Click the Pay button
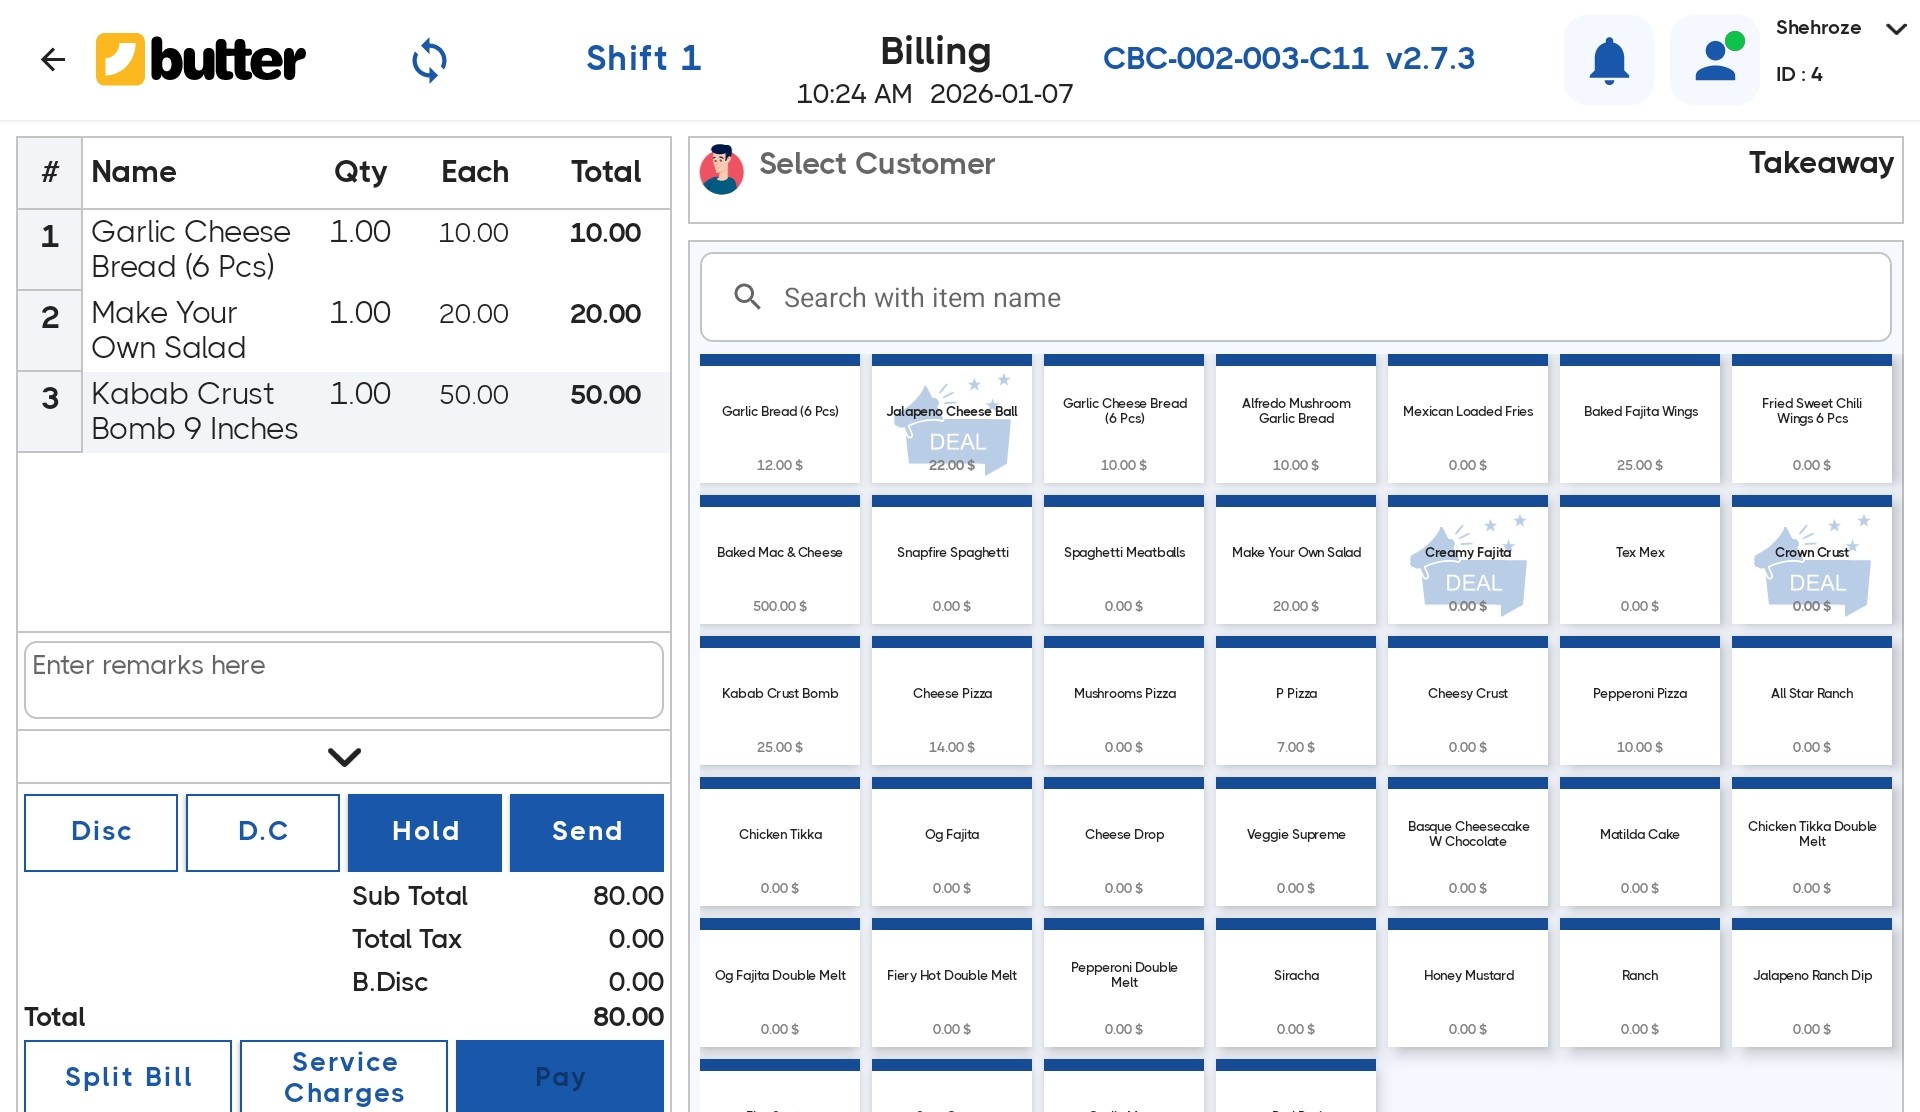Image resolution: width=1920 pixels, height=1112 pixels. [x=560, y=1076]
